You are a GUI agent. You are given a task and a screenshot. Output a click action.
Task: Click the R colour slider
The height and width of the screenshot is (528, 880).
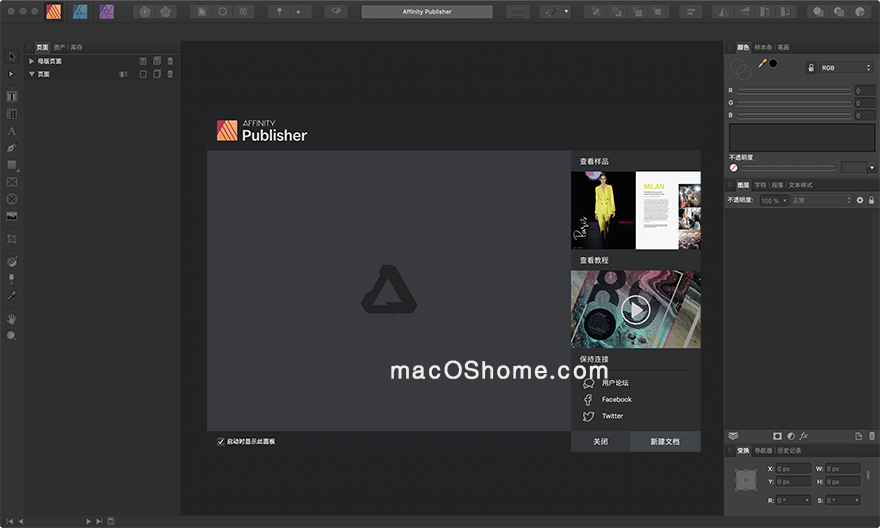794,90
